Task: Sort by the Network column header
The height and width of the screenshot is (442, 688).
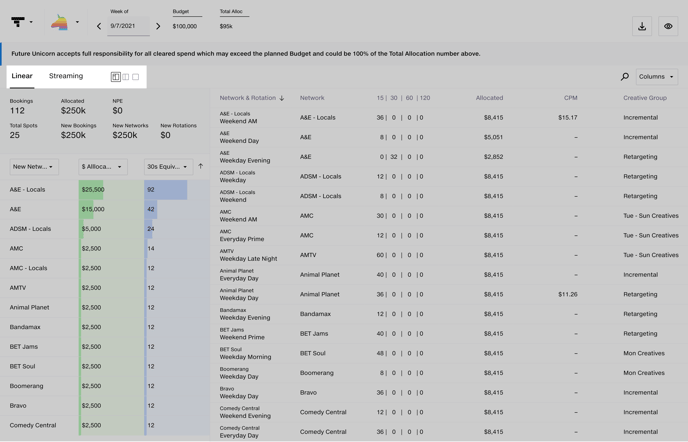Action: pos(312,98)
